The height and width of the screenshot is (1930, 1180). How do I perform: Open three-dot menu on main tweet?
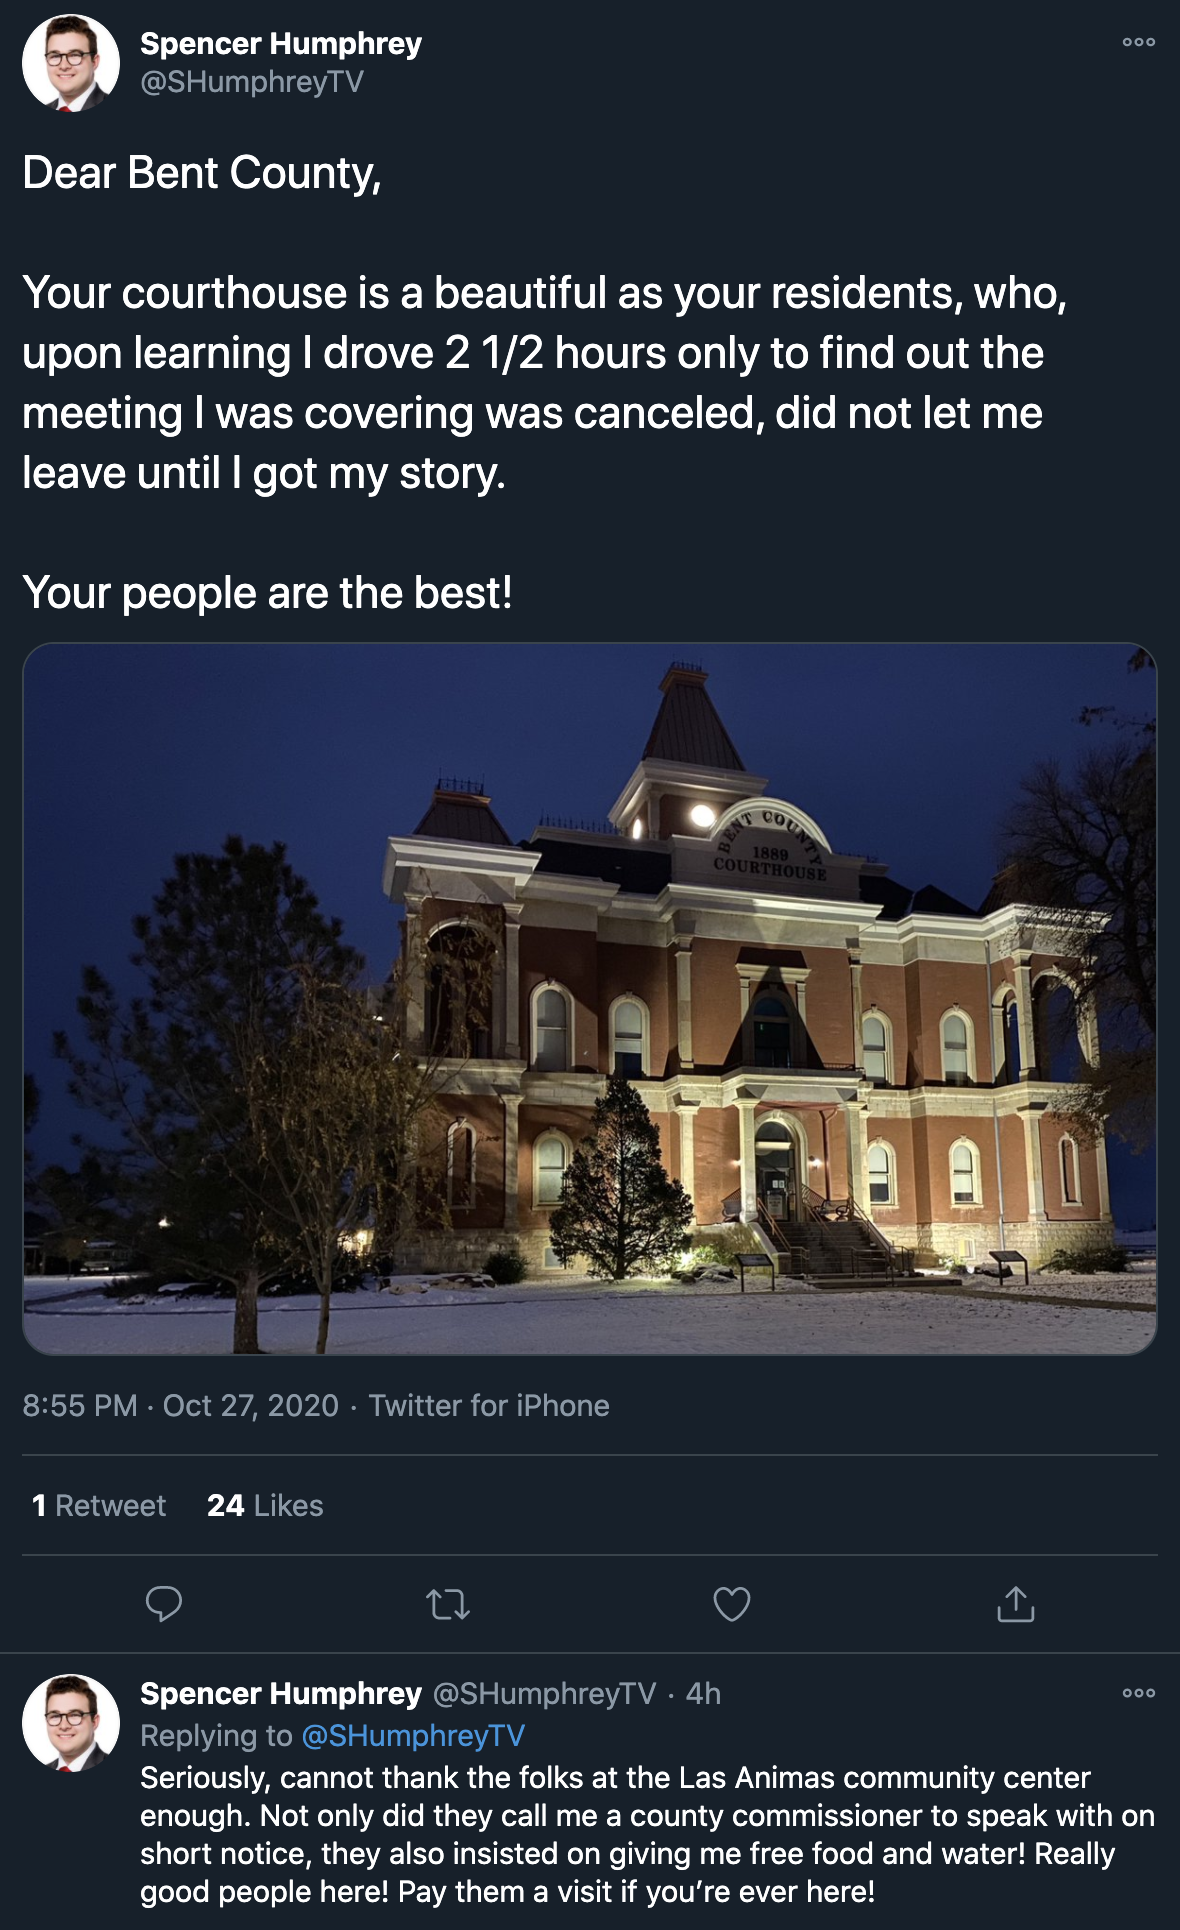point(1138,42)
